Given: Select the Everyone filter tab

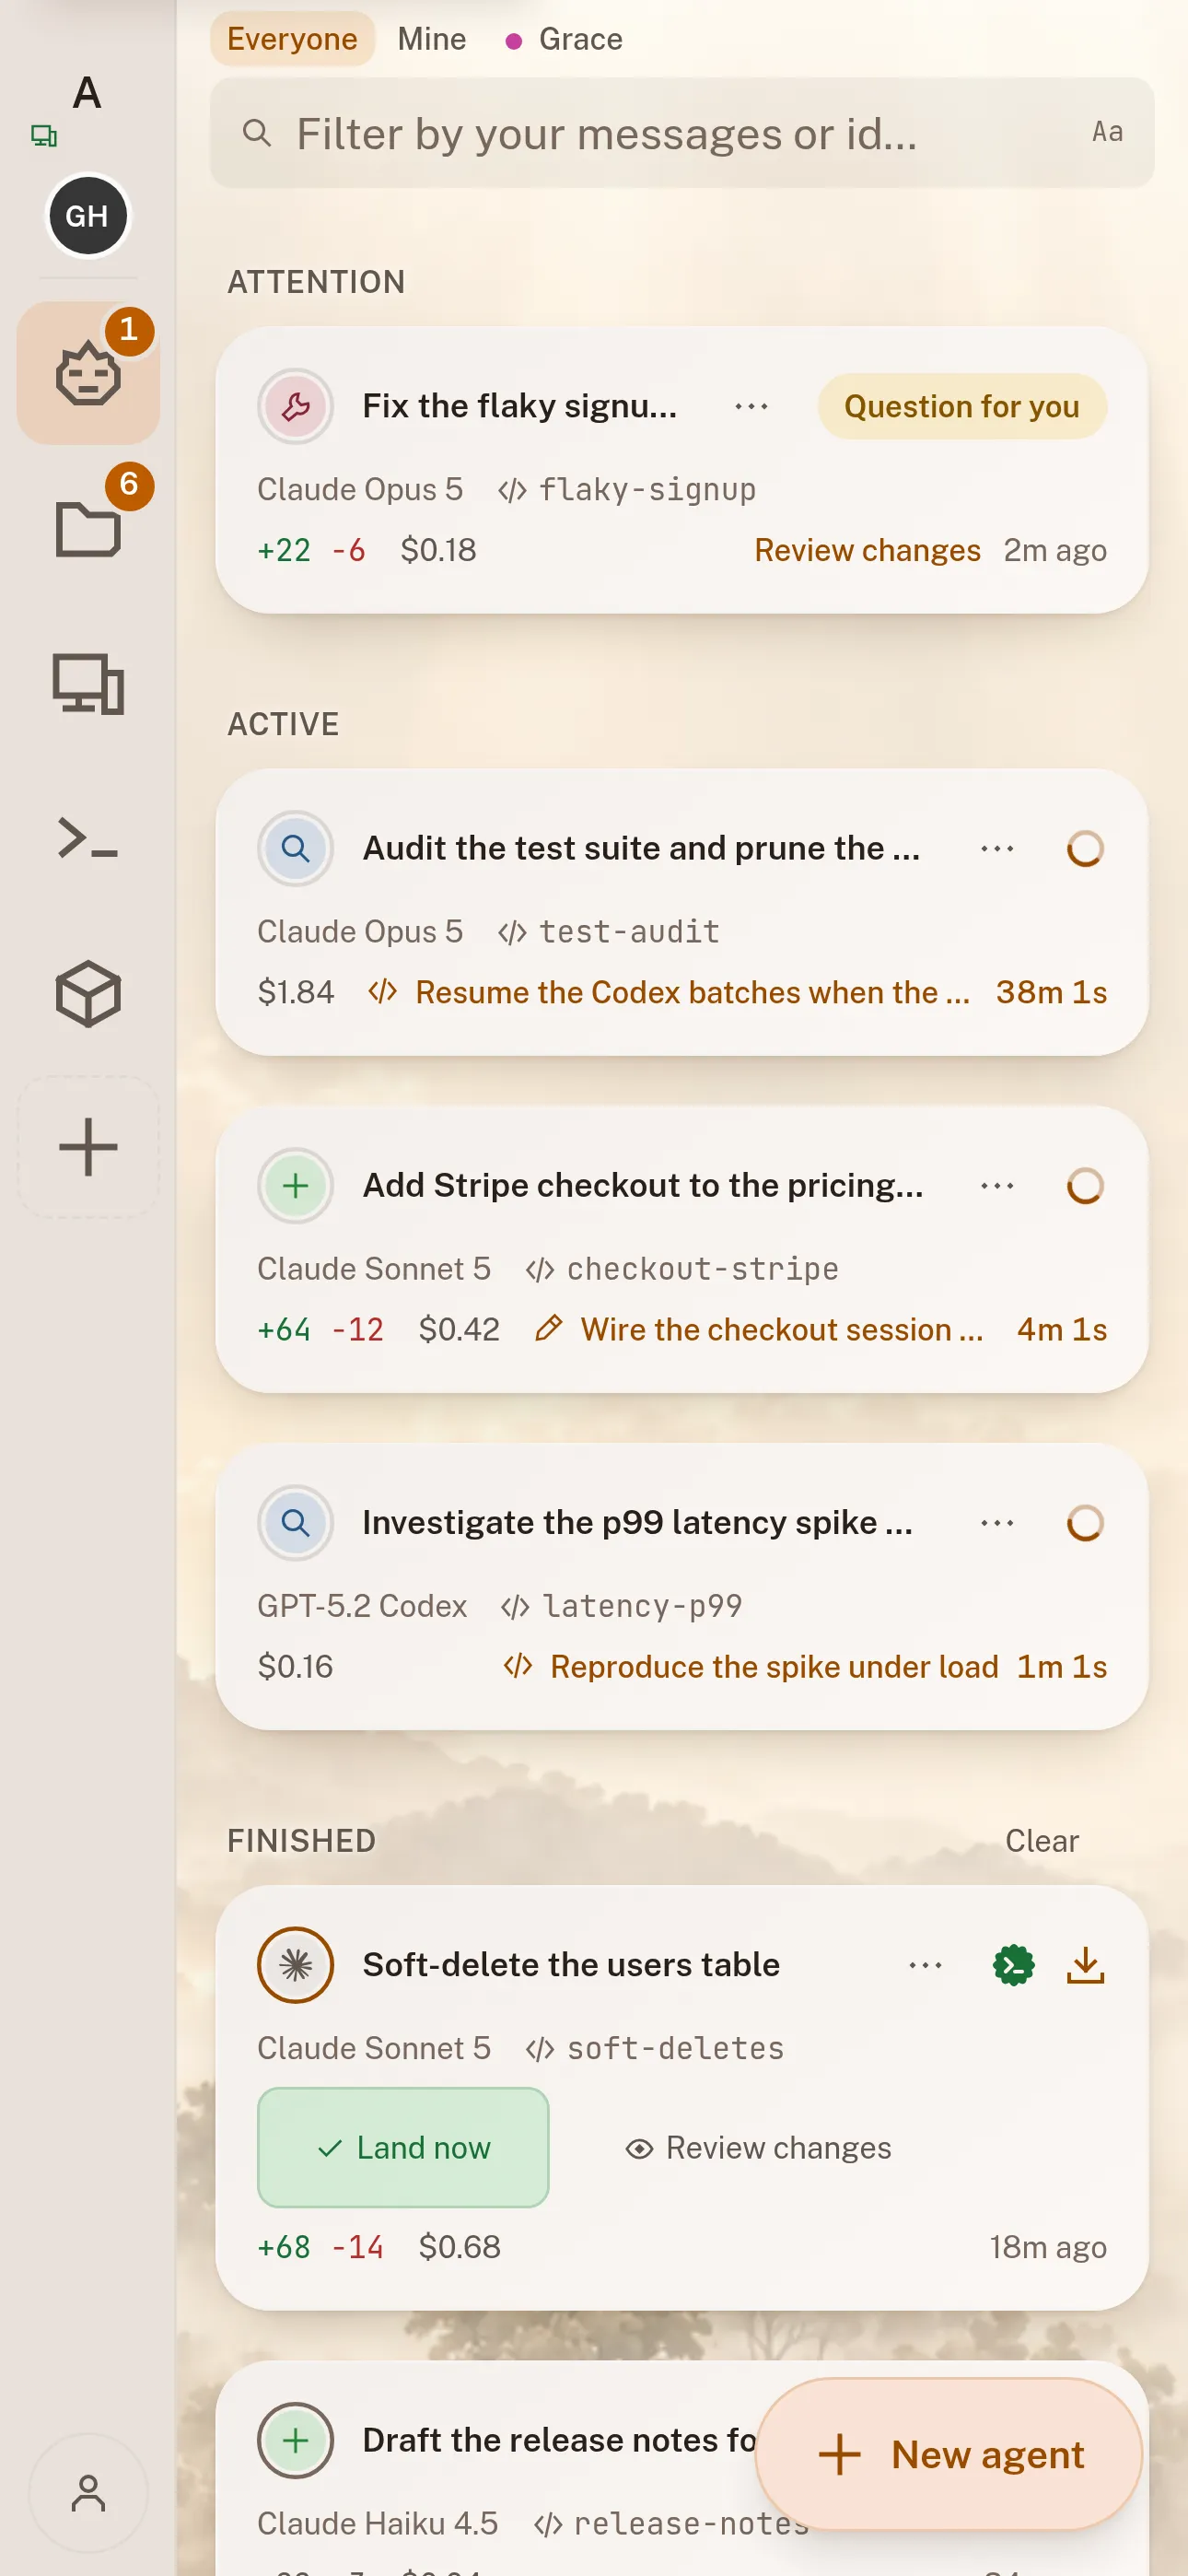Looking at the screenshot, I should point(292,39).
